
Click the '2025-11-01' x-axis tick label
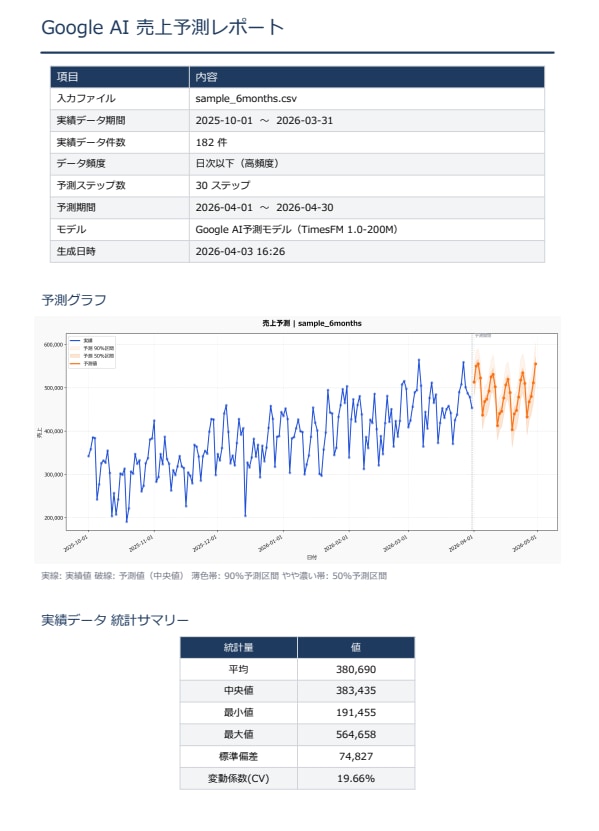pyautogui.click(x=141, y=544)
